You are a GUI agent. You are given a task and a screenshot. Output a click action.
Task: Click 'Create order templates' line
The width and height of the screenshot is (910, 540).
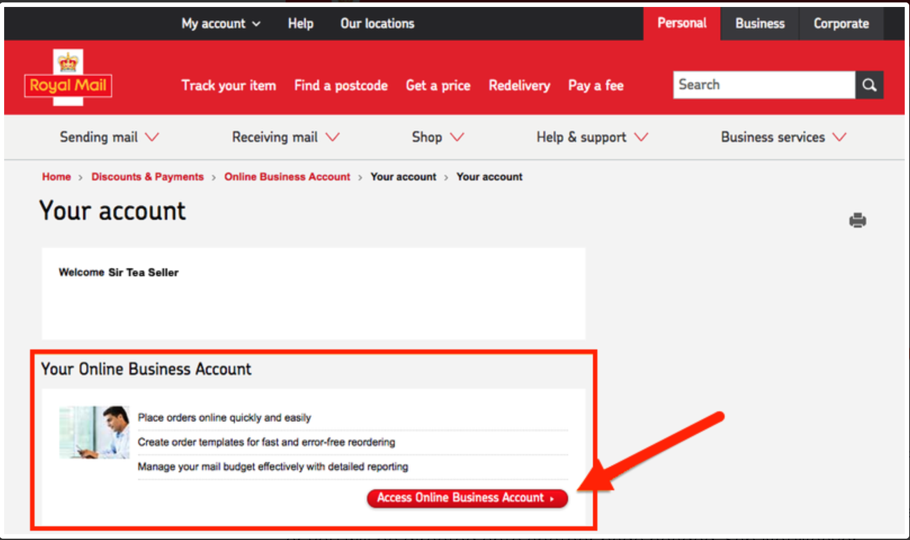click(x=266, y=442)
